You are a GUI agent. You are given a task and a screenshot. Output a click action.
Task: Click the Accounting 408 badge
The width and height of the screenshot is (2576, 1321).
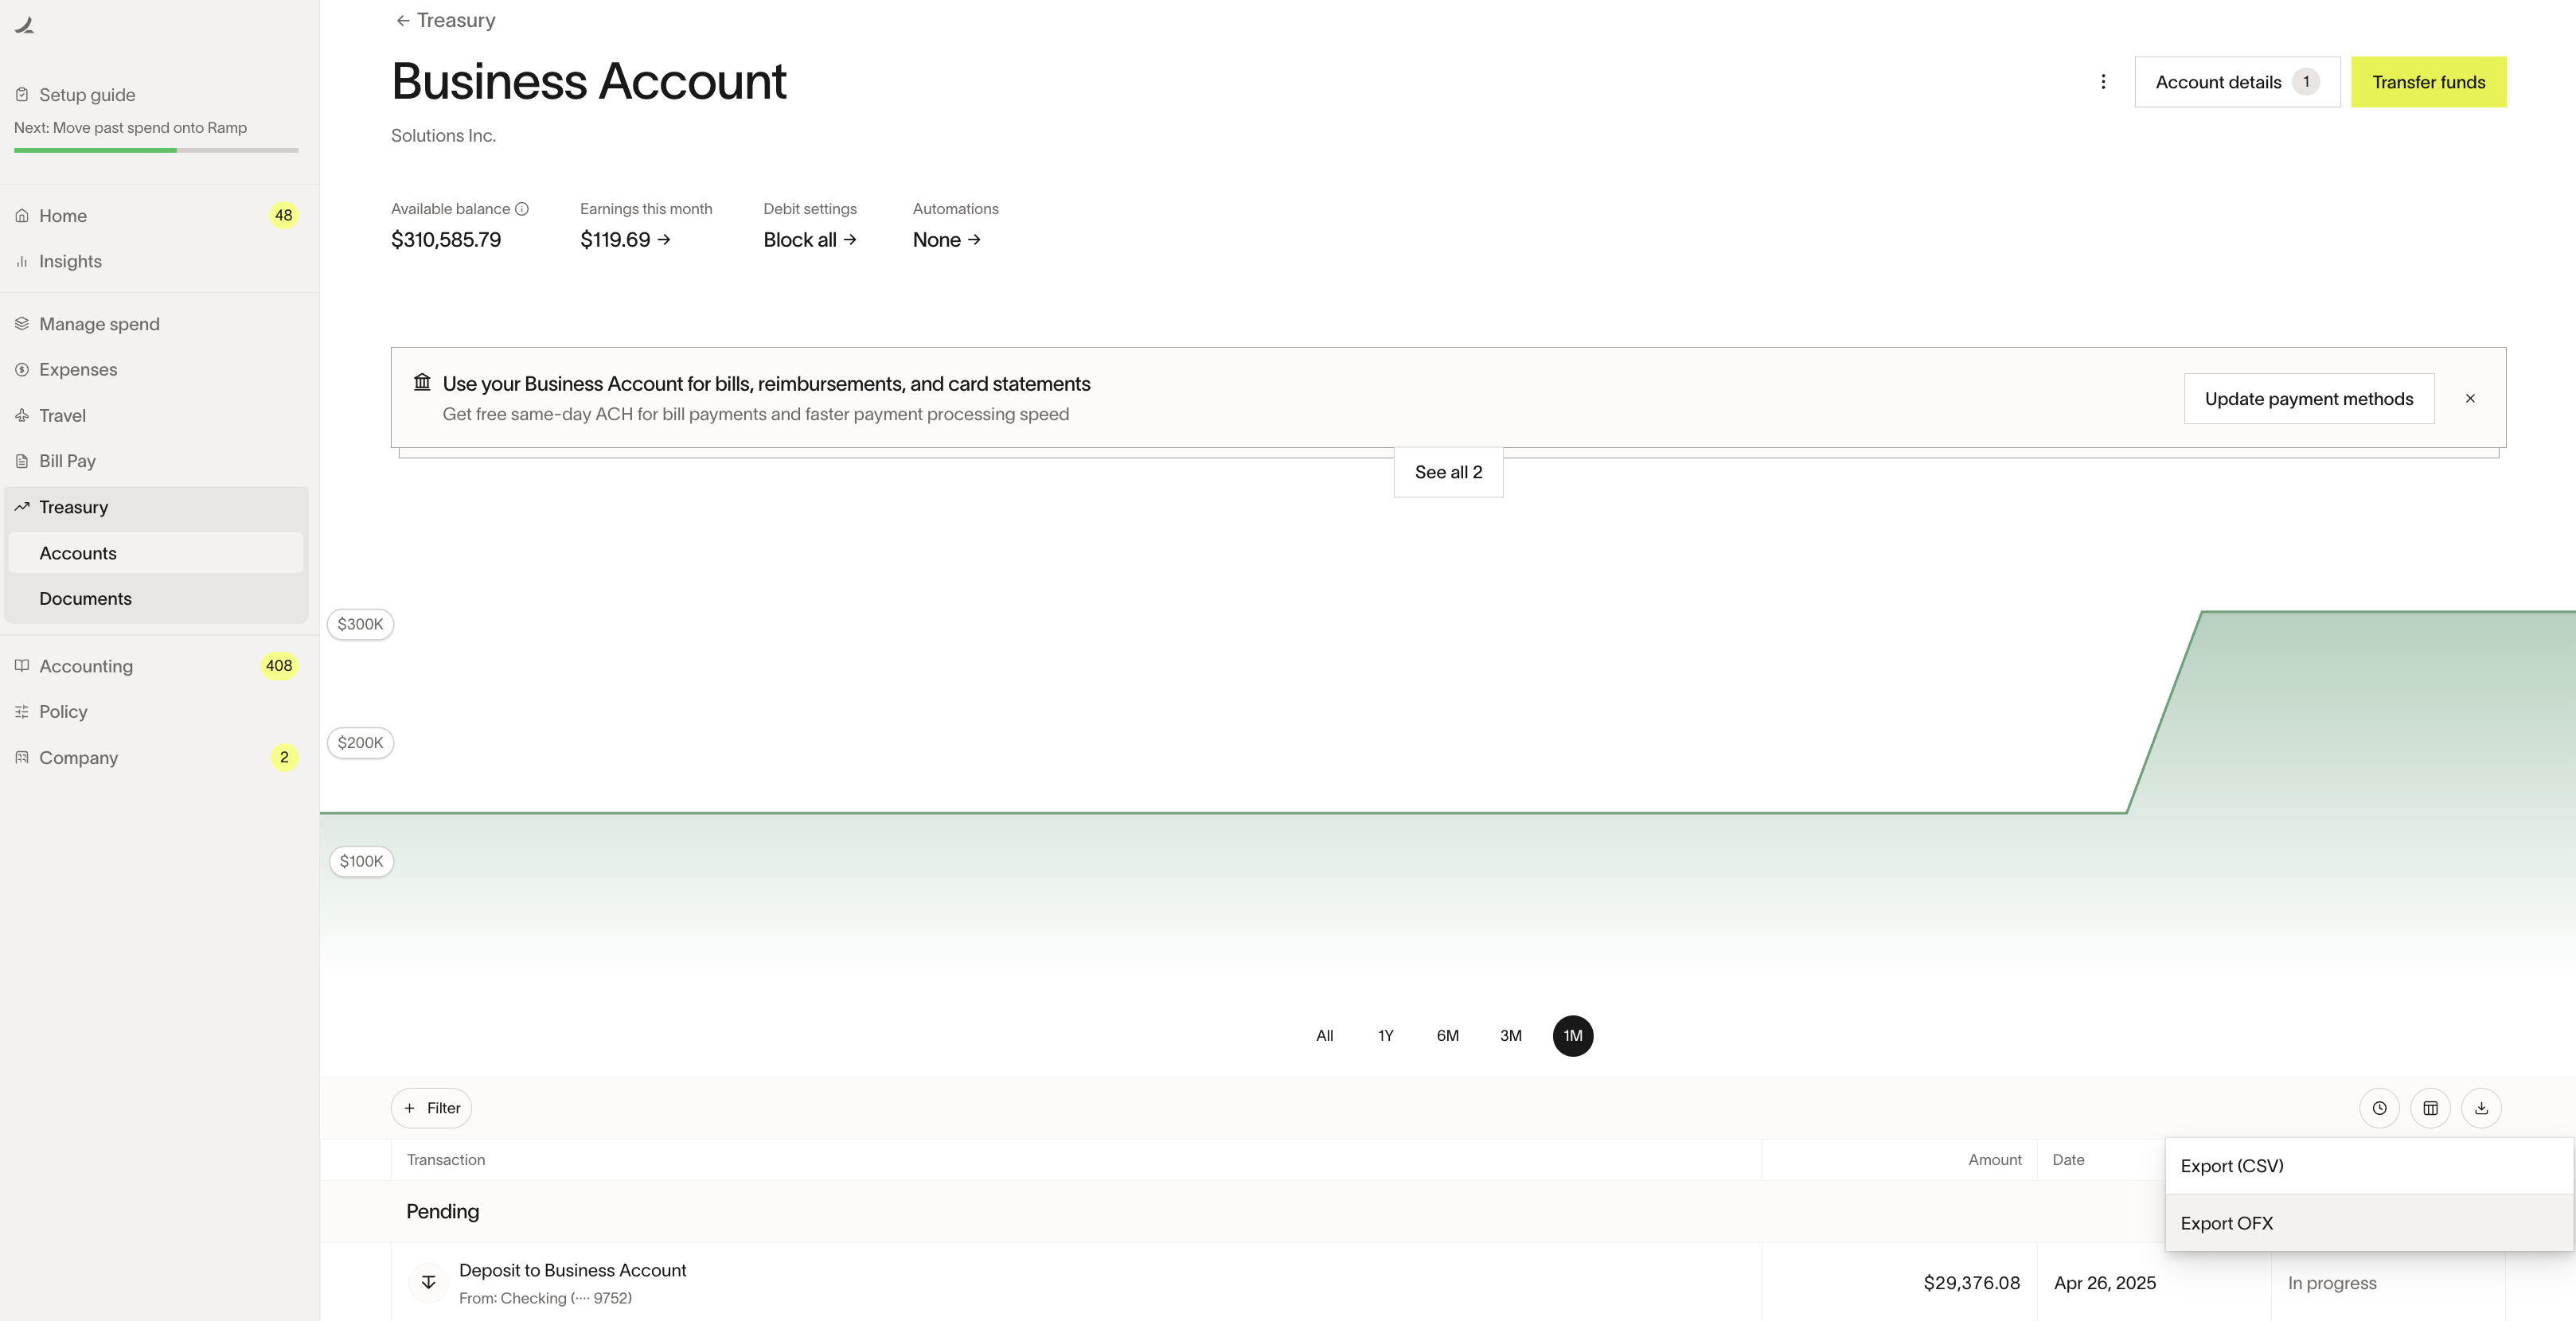pos(279,666)
